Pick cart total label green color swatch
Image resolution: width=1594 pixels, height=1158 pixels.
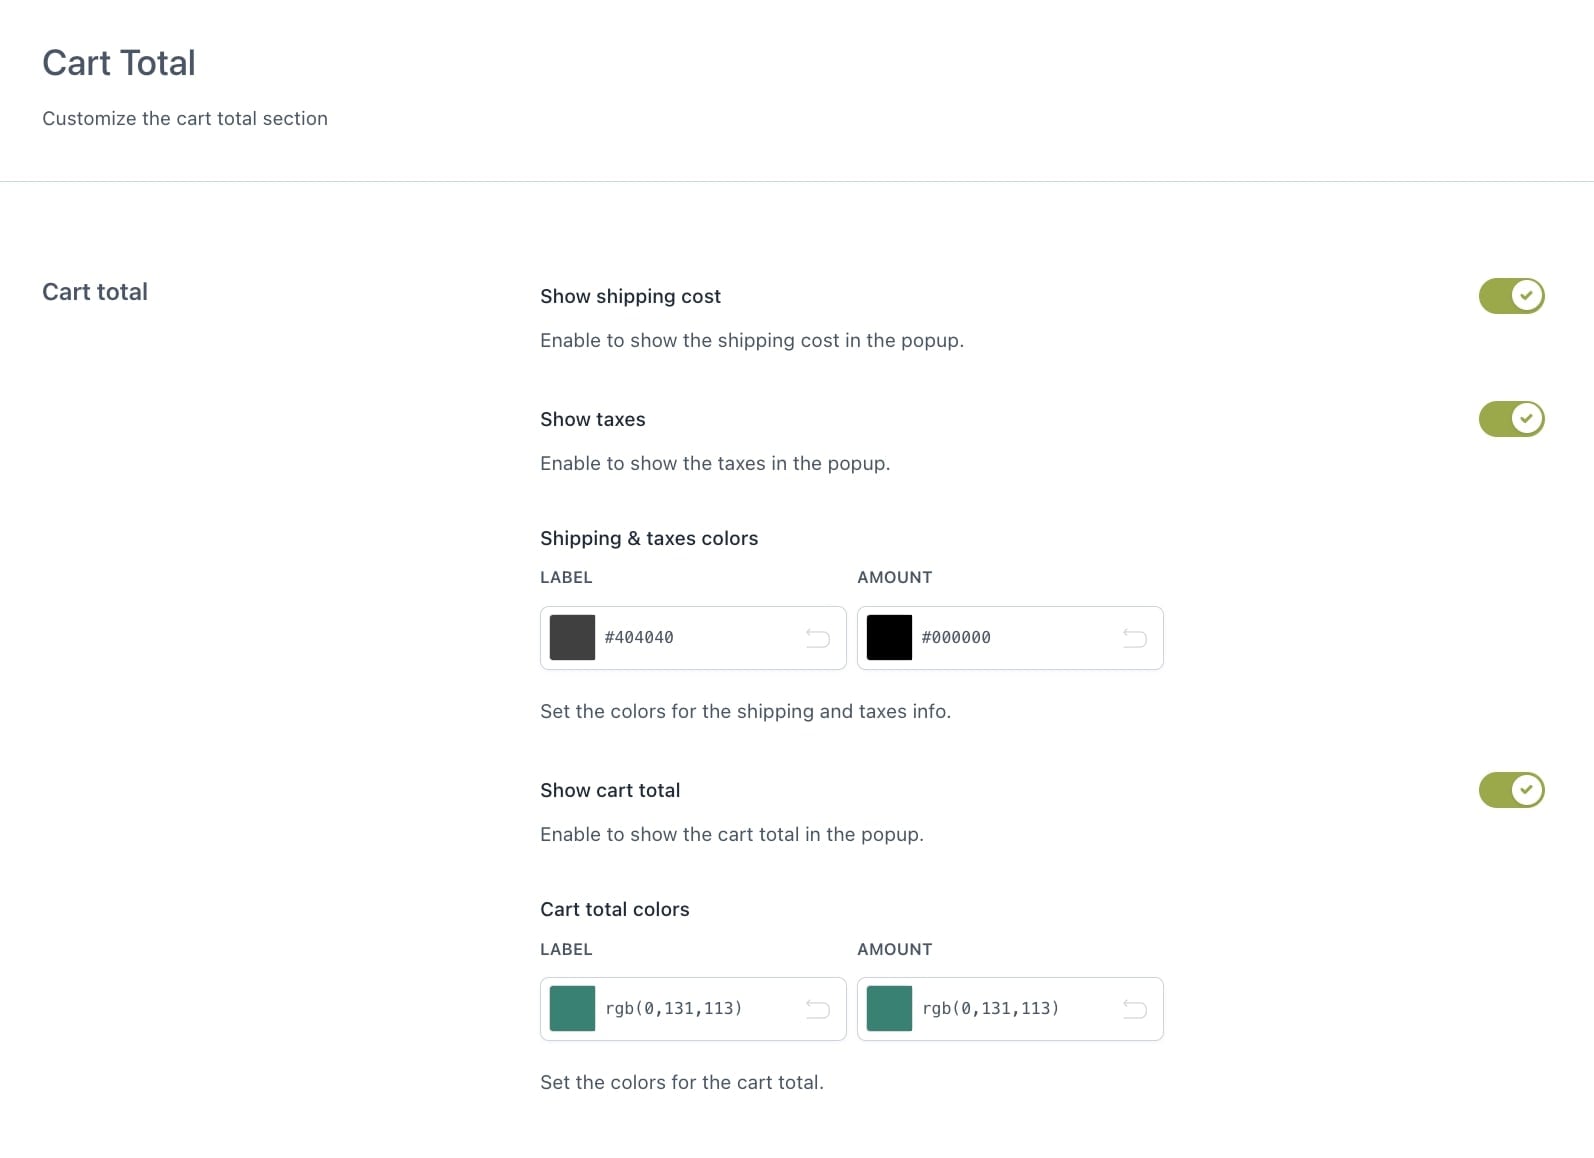click(572, 1009)
